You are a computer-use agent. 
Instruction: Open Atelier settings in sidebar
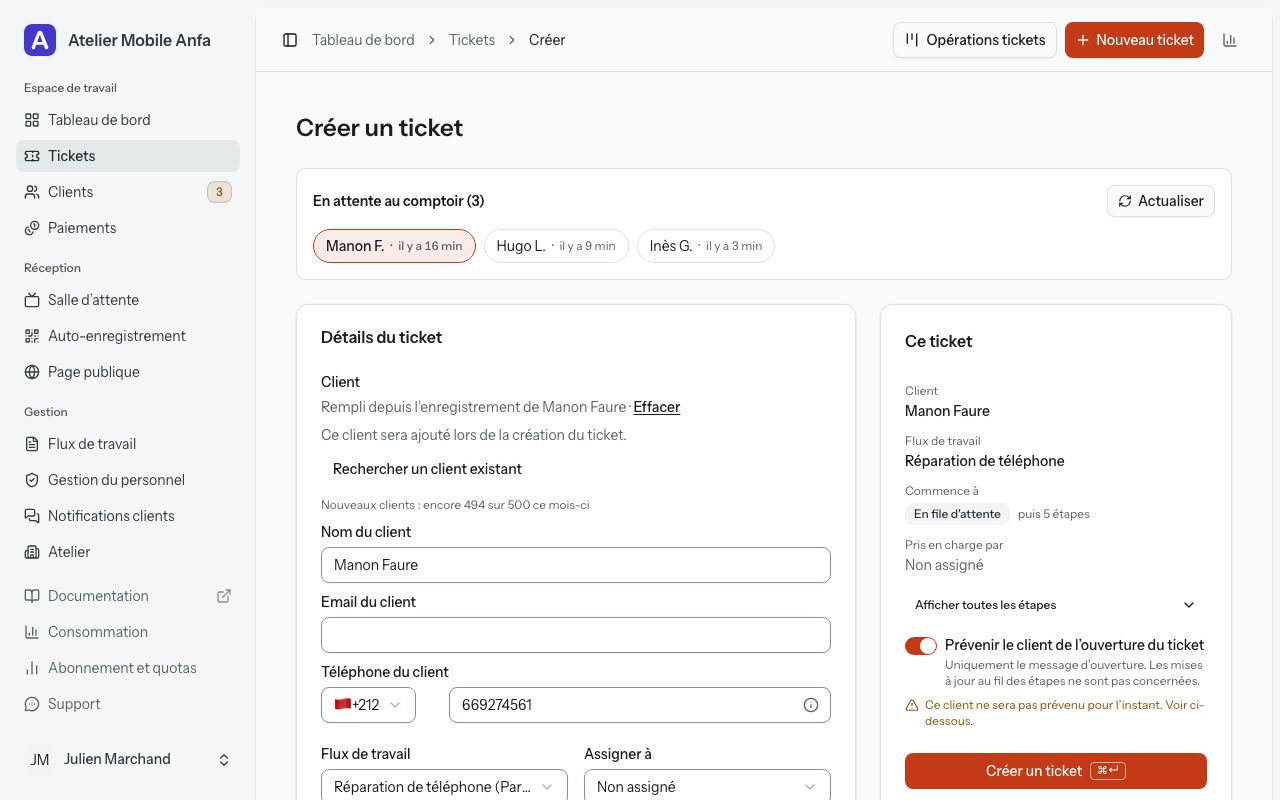click(128, 552)
